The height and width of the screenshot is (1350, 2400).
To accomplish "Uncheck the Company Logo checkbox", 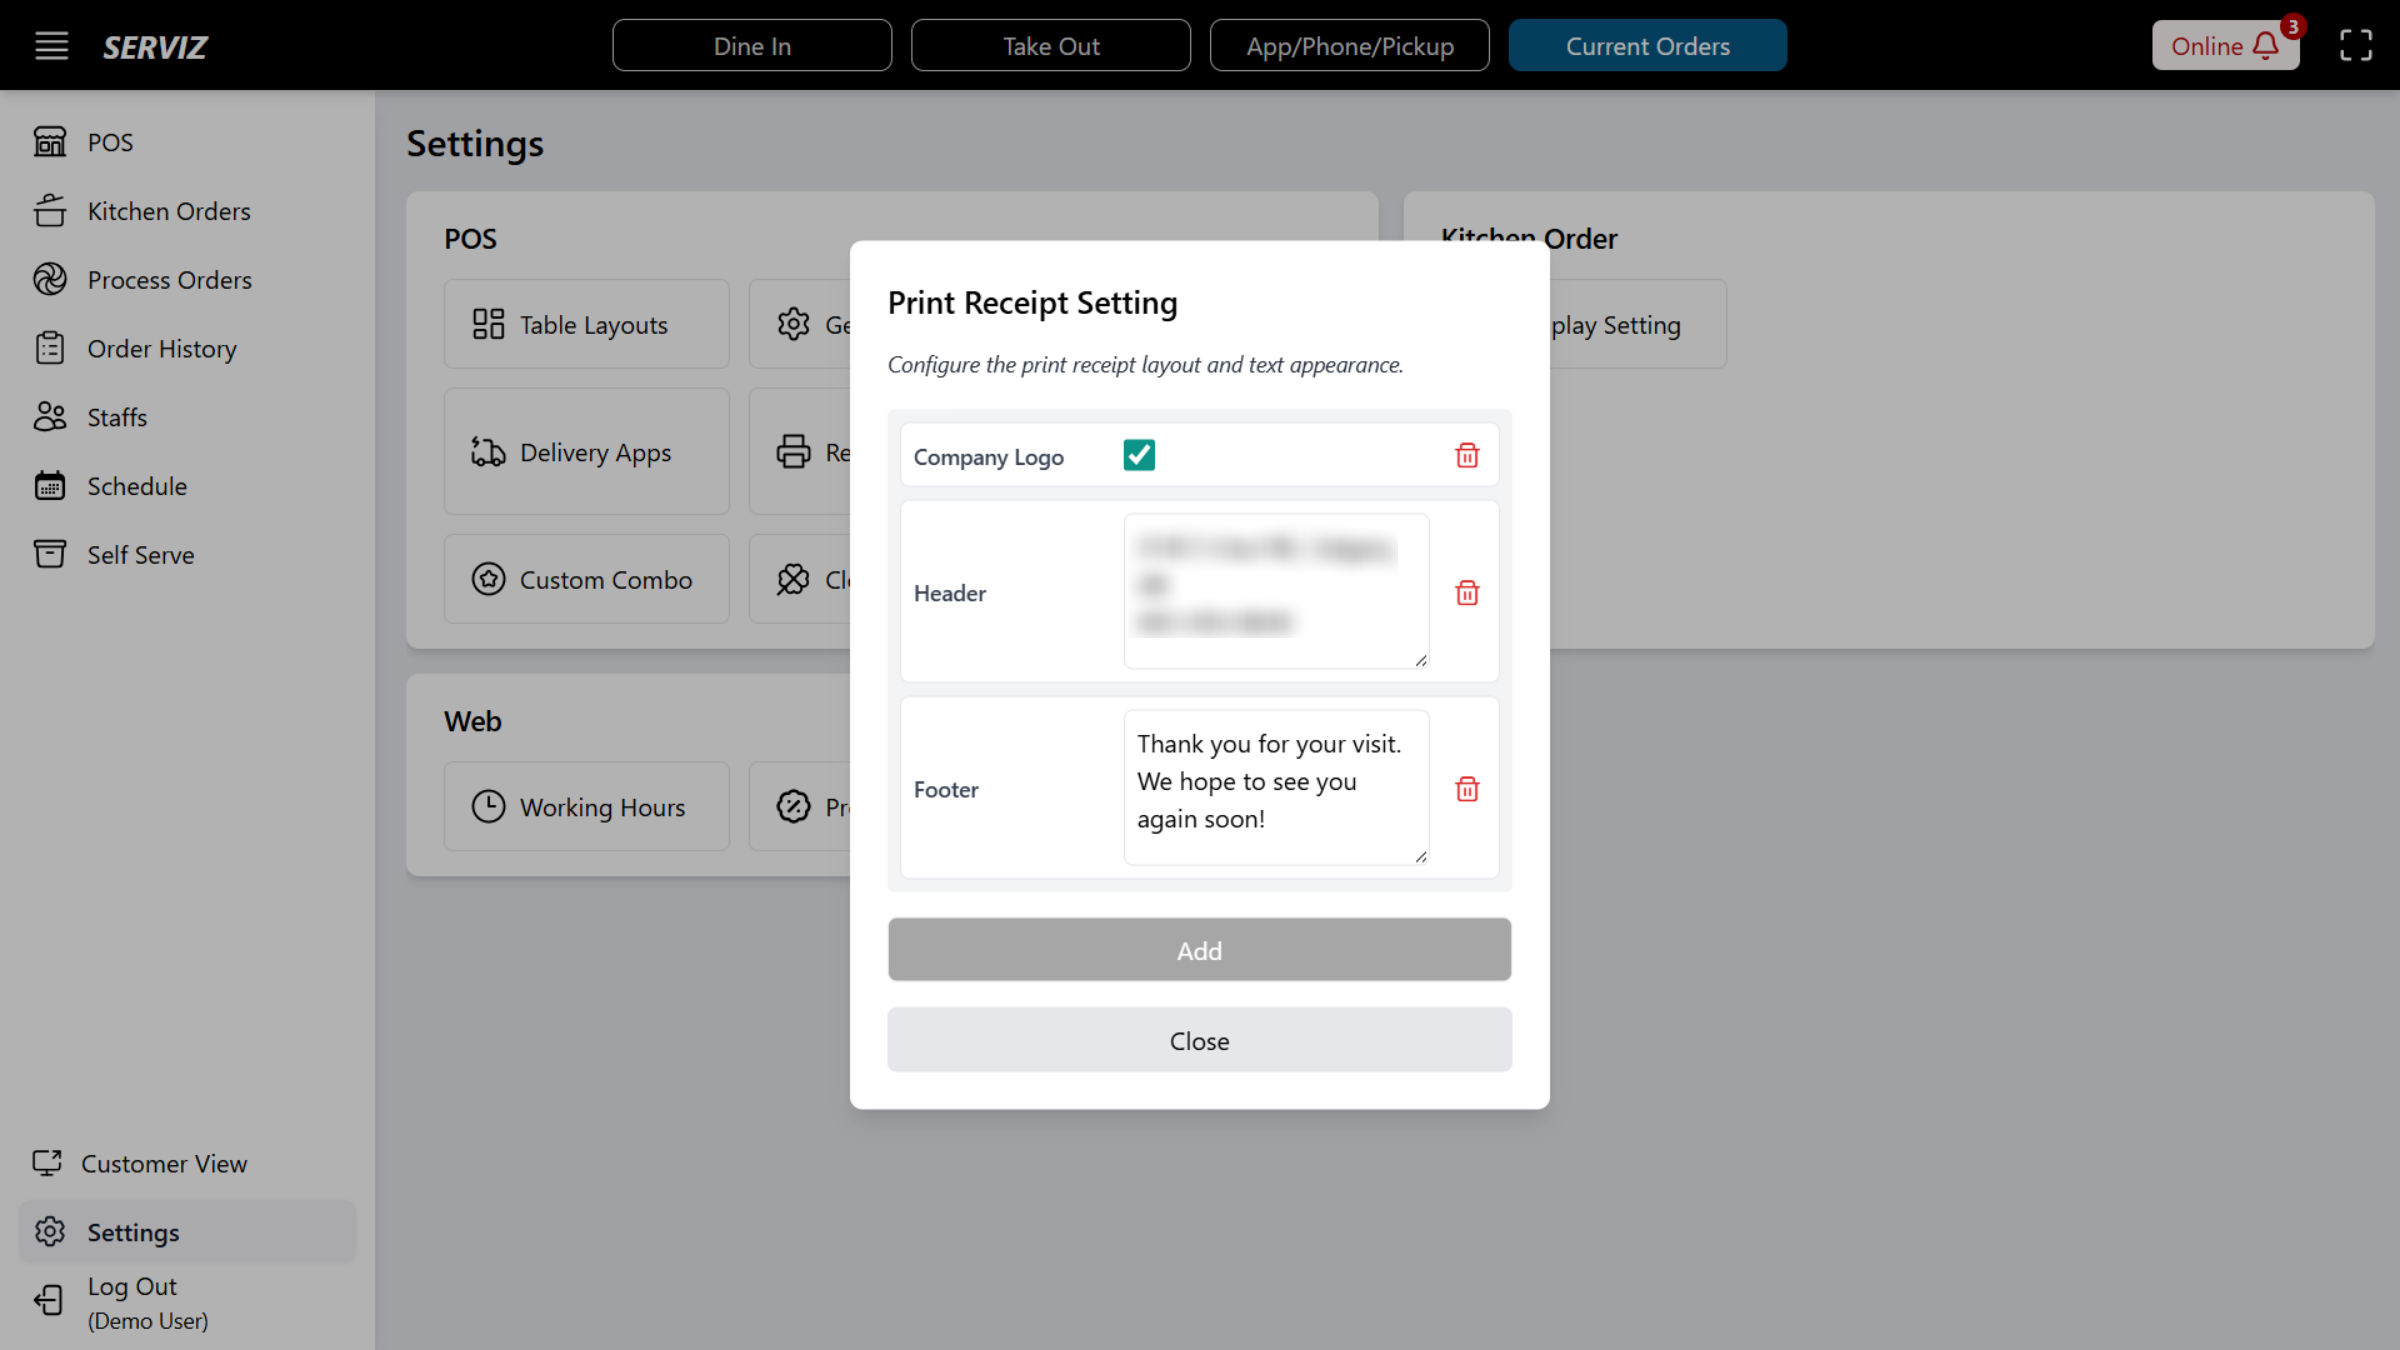I will click(1139, 455).
